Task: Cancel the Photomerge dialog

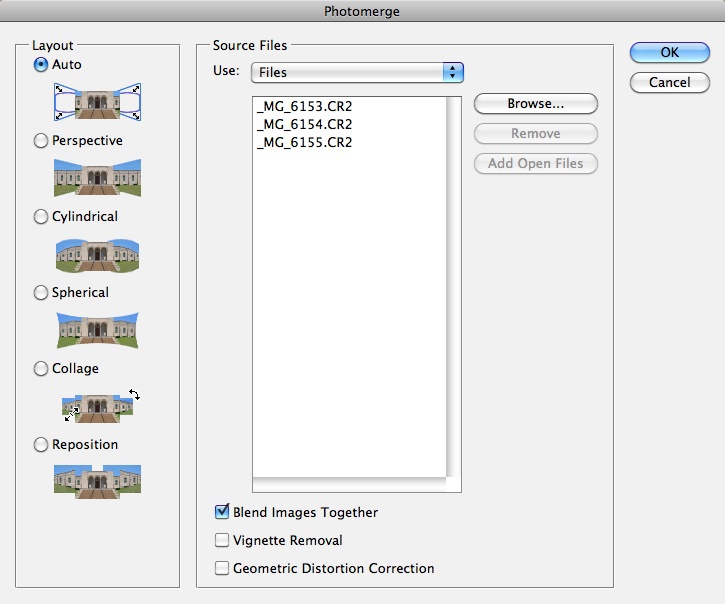Action: [x=669, y=82]
